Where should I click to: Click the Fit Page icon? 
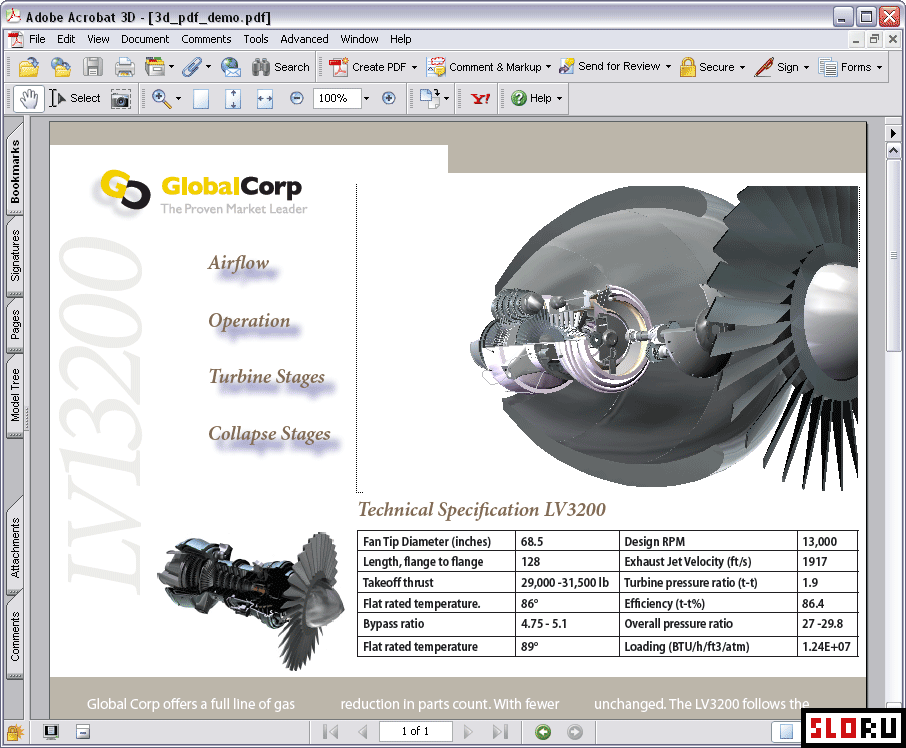click(x=233, y=99)
